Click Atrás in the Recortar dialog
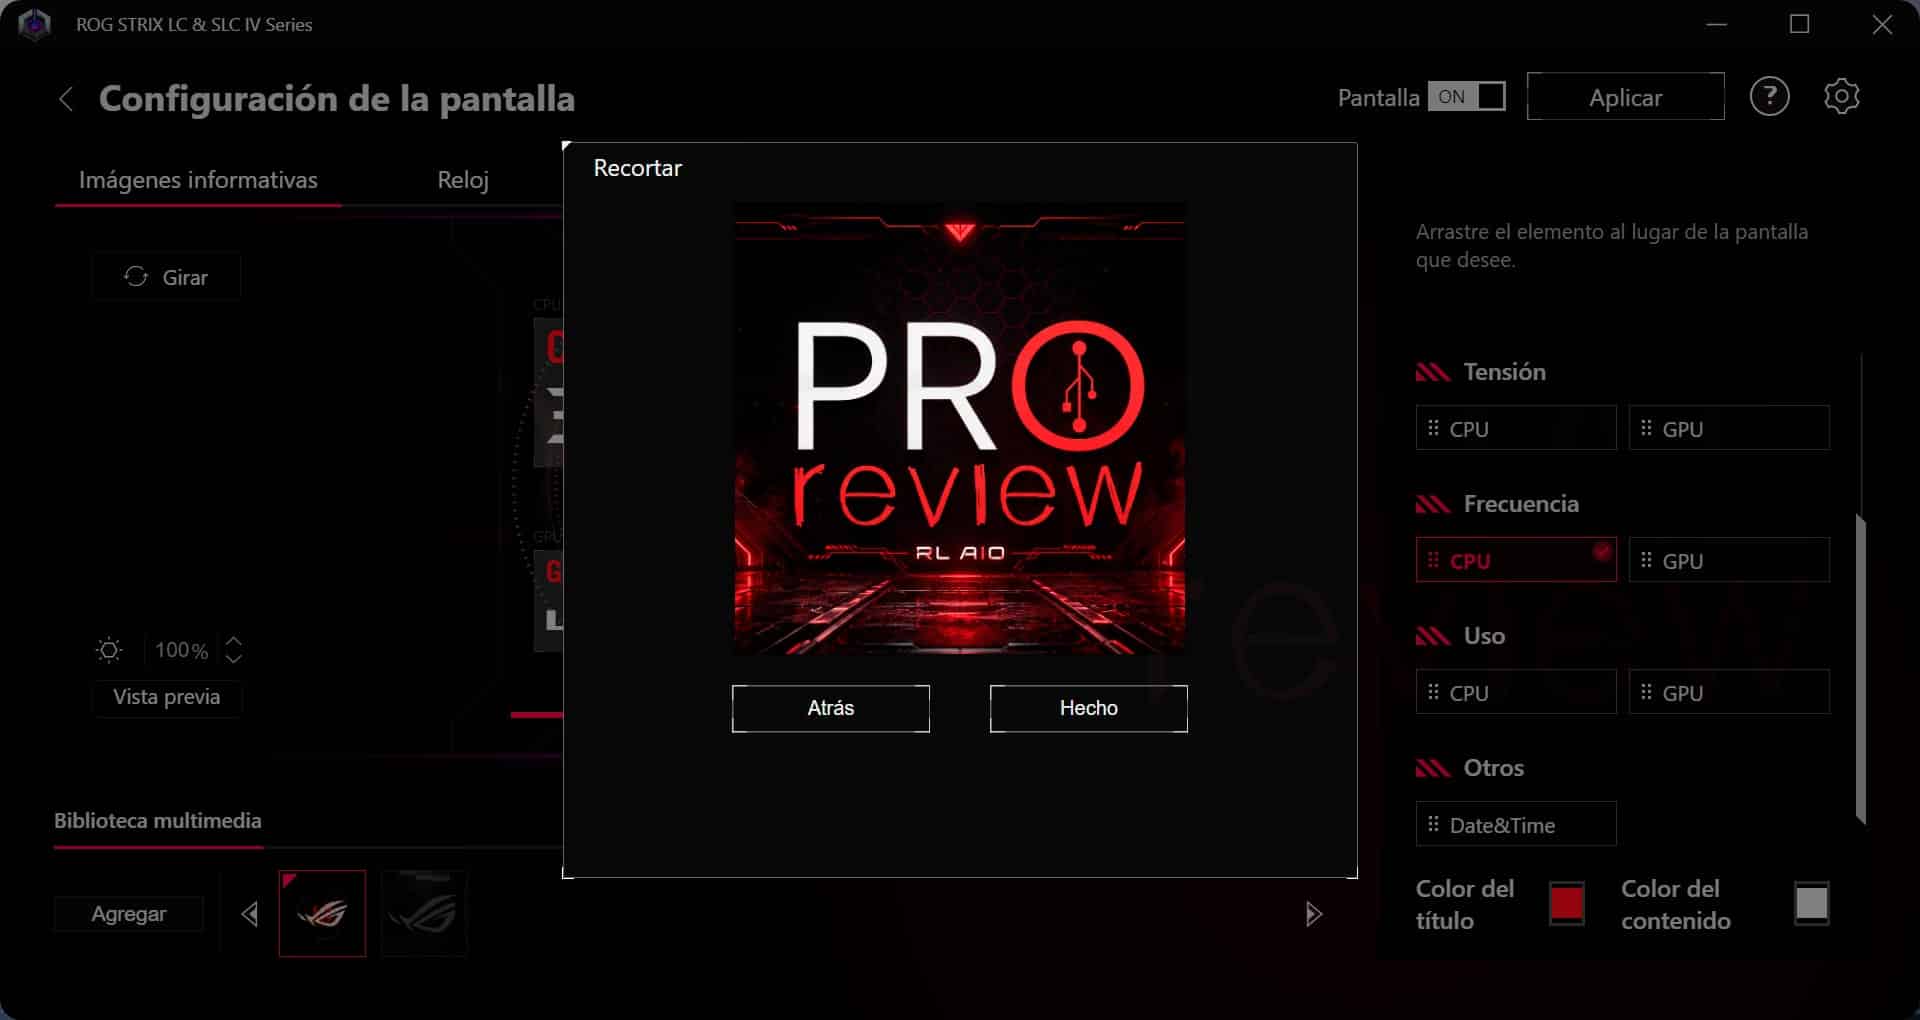Image resolution: width=1920 pixels, height=1020 pixels. pos(830,708)
